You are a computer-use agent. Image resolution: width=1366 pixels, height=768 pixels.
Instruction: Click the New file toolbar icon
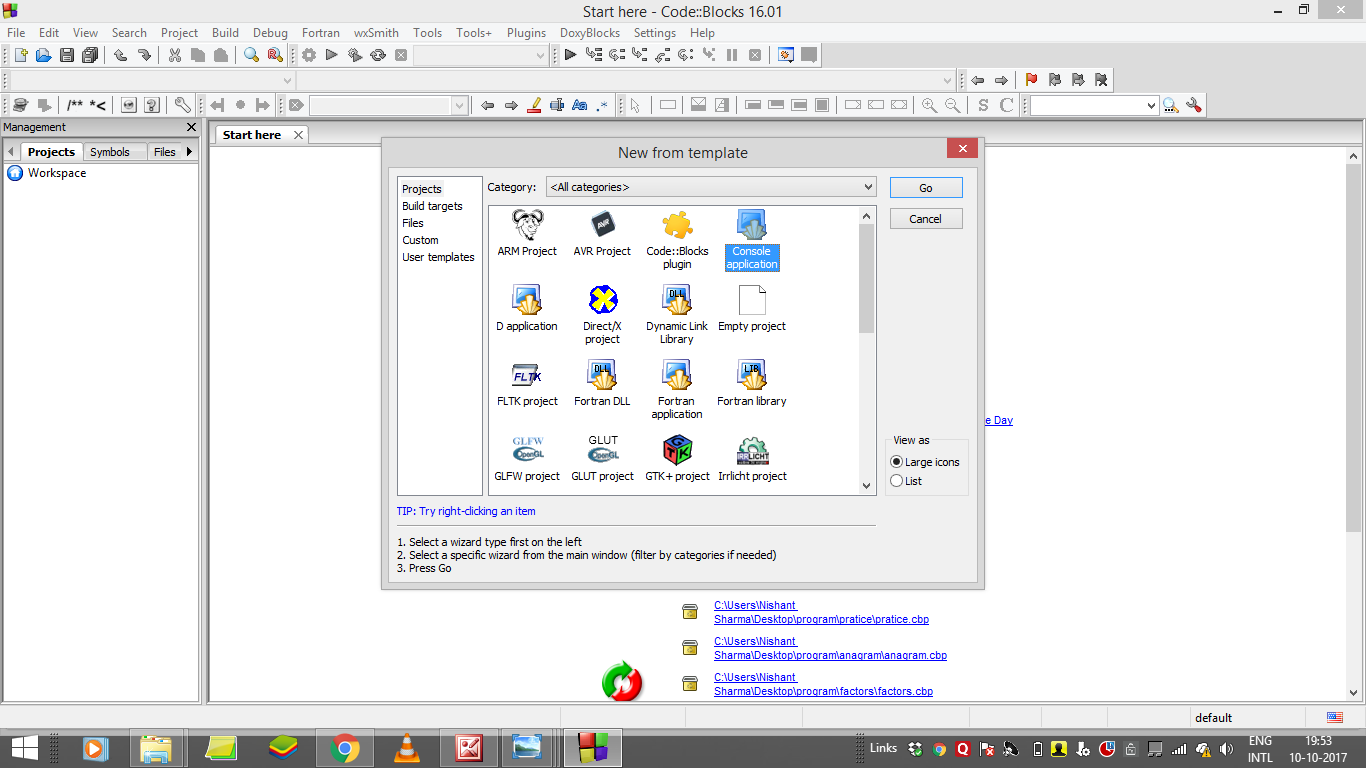pyautogui.click(x=20, y=55)
